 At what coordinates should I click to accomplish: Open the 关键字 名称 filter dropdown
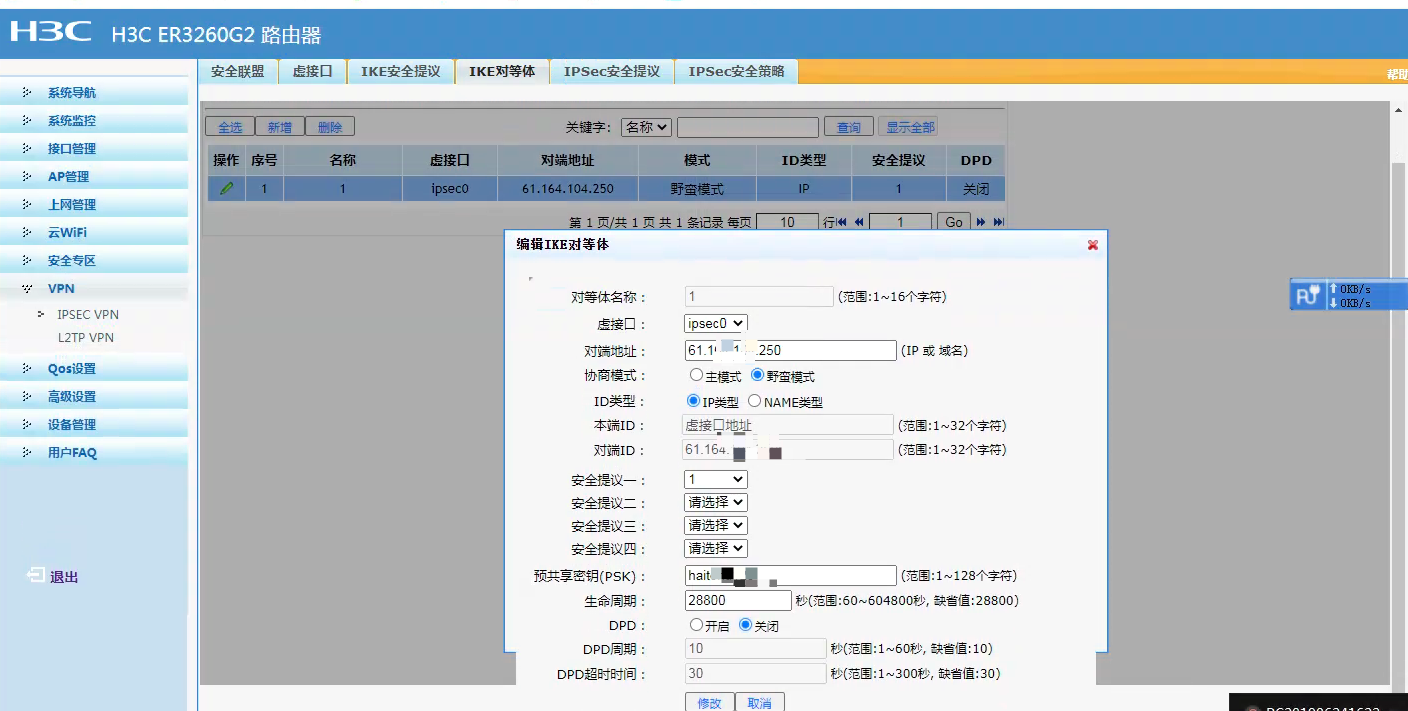(646, 127)
